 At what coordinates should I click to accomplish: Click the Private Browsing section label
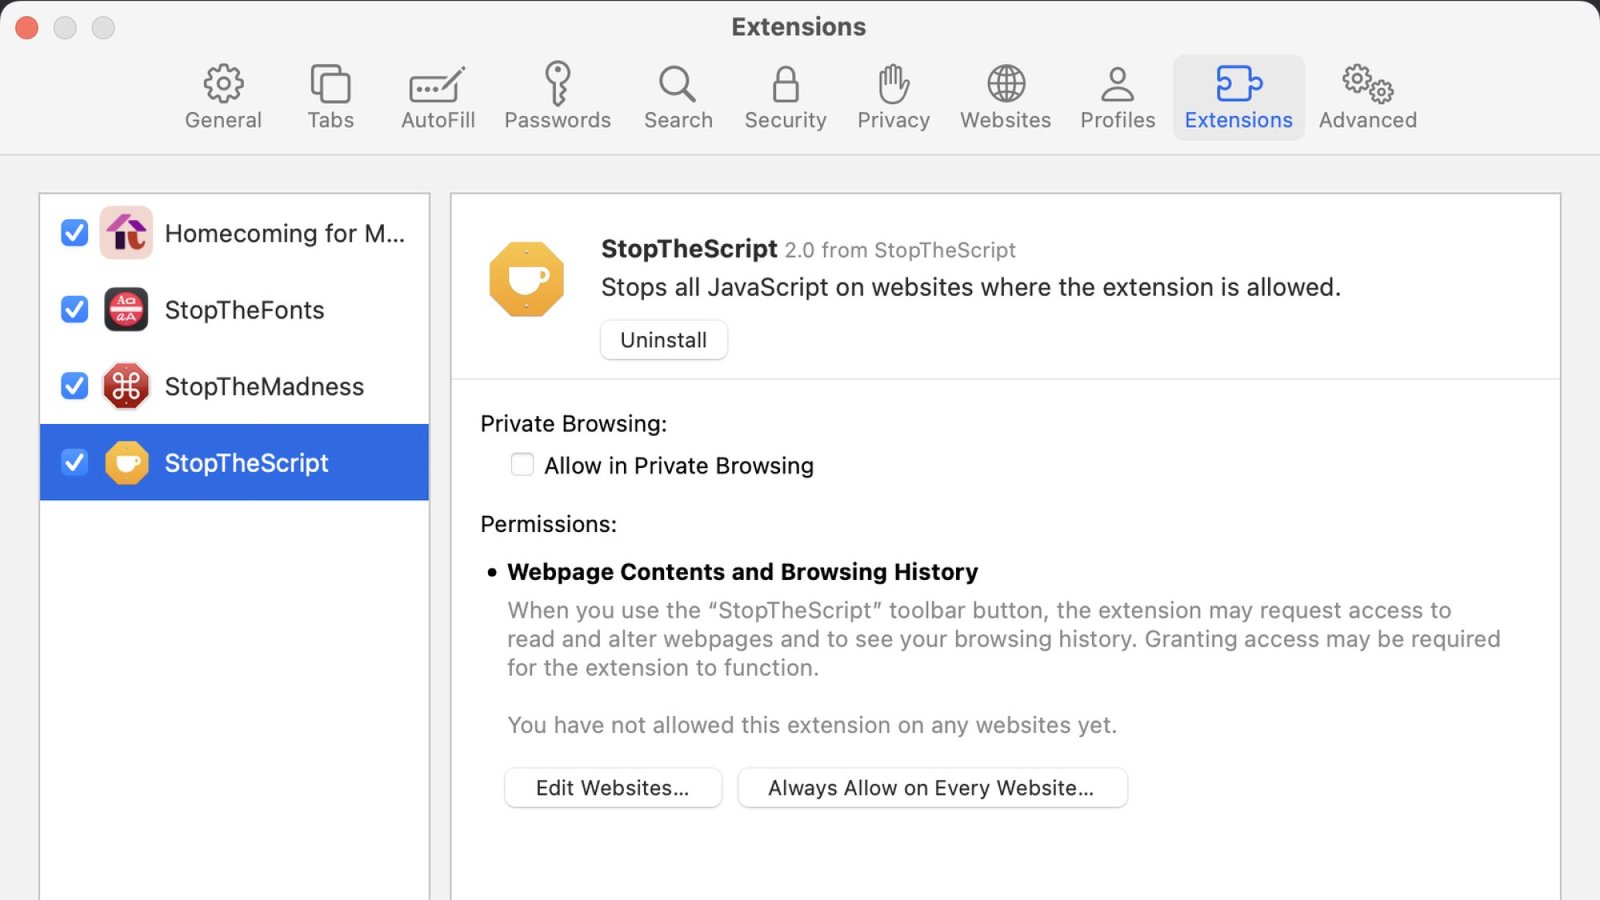574,424
